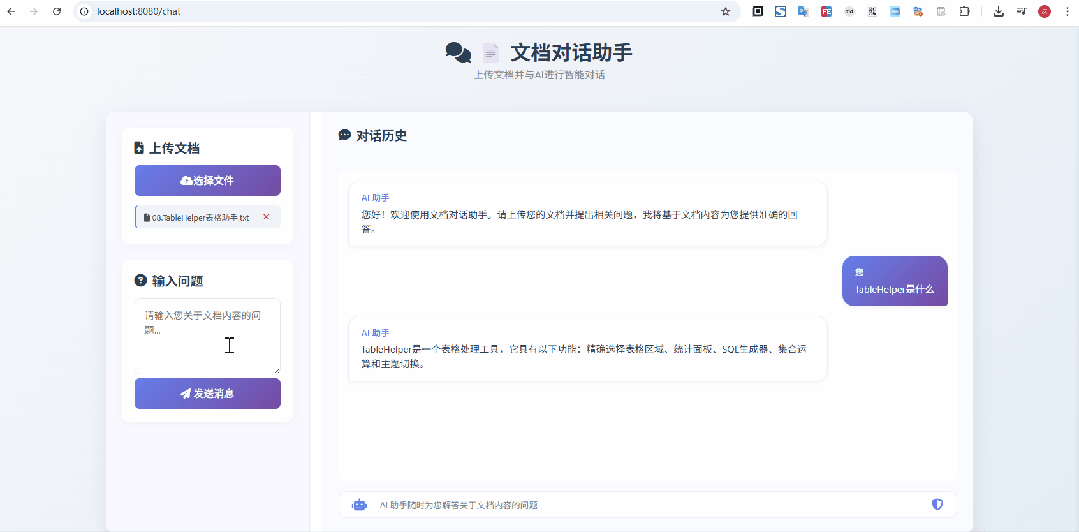Click the grey round 'md' extension icon
The image size is (1079, 532).
[849, 12]
